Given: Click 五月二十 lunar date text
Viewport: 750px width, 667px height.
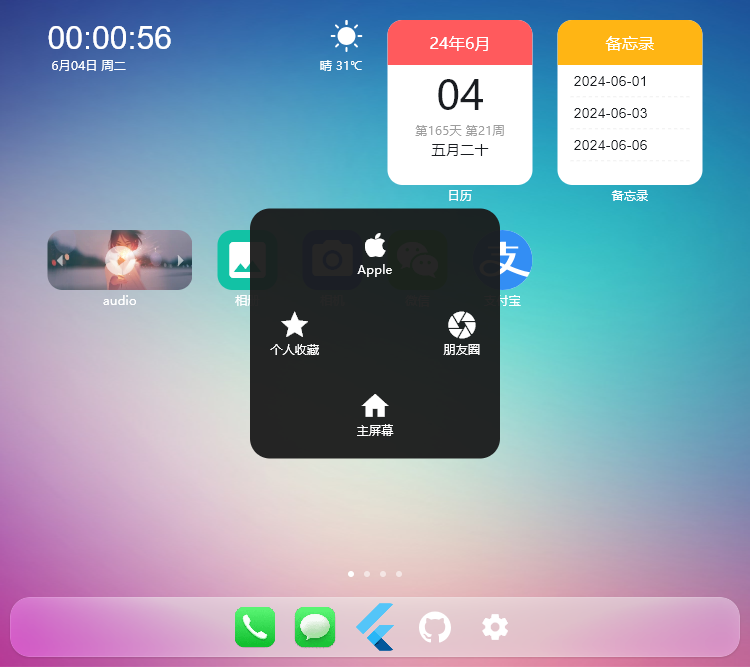Looking at the screenshot, I should coord(460,150).
